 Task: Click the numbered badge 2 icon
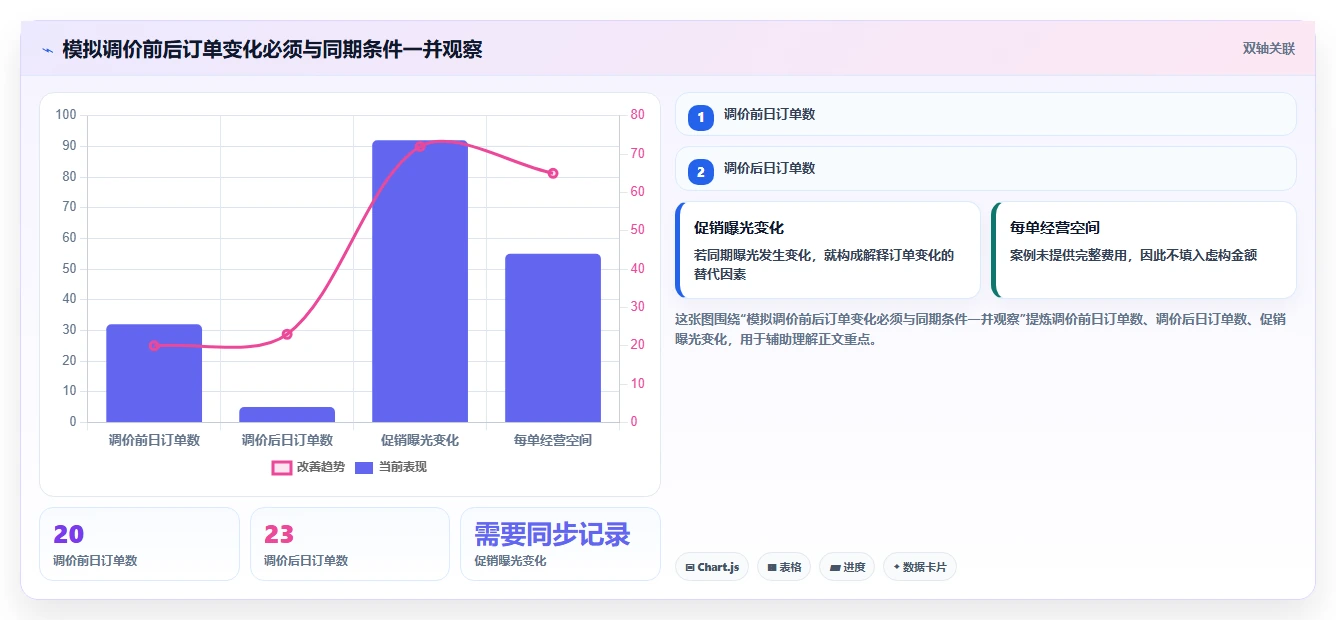701,171
